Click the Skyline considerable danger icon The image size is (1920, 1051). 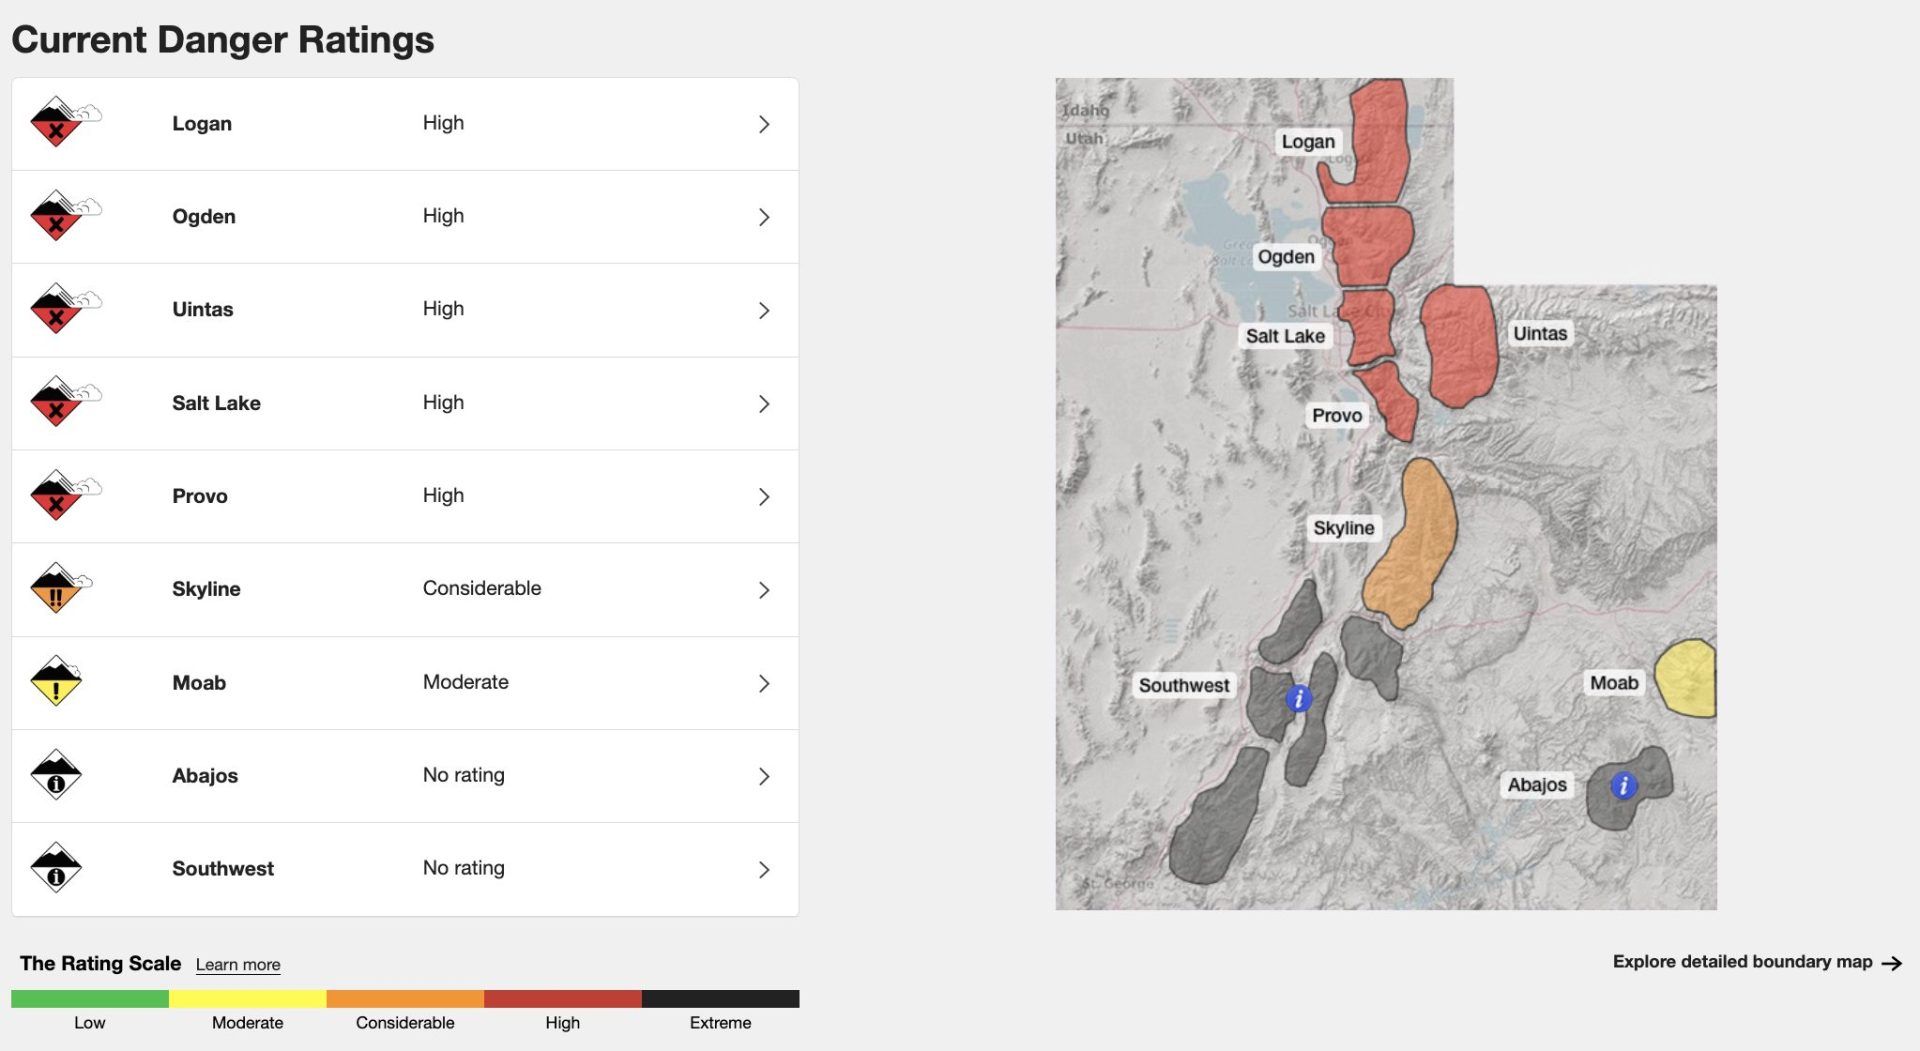click(61, 588)
